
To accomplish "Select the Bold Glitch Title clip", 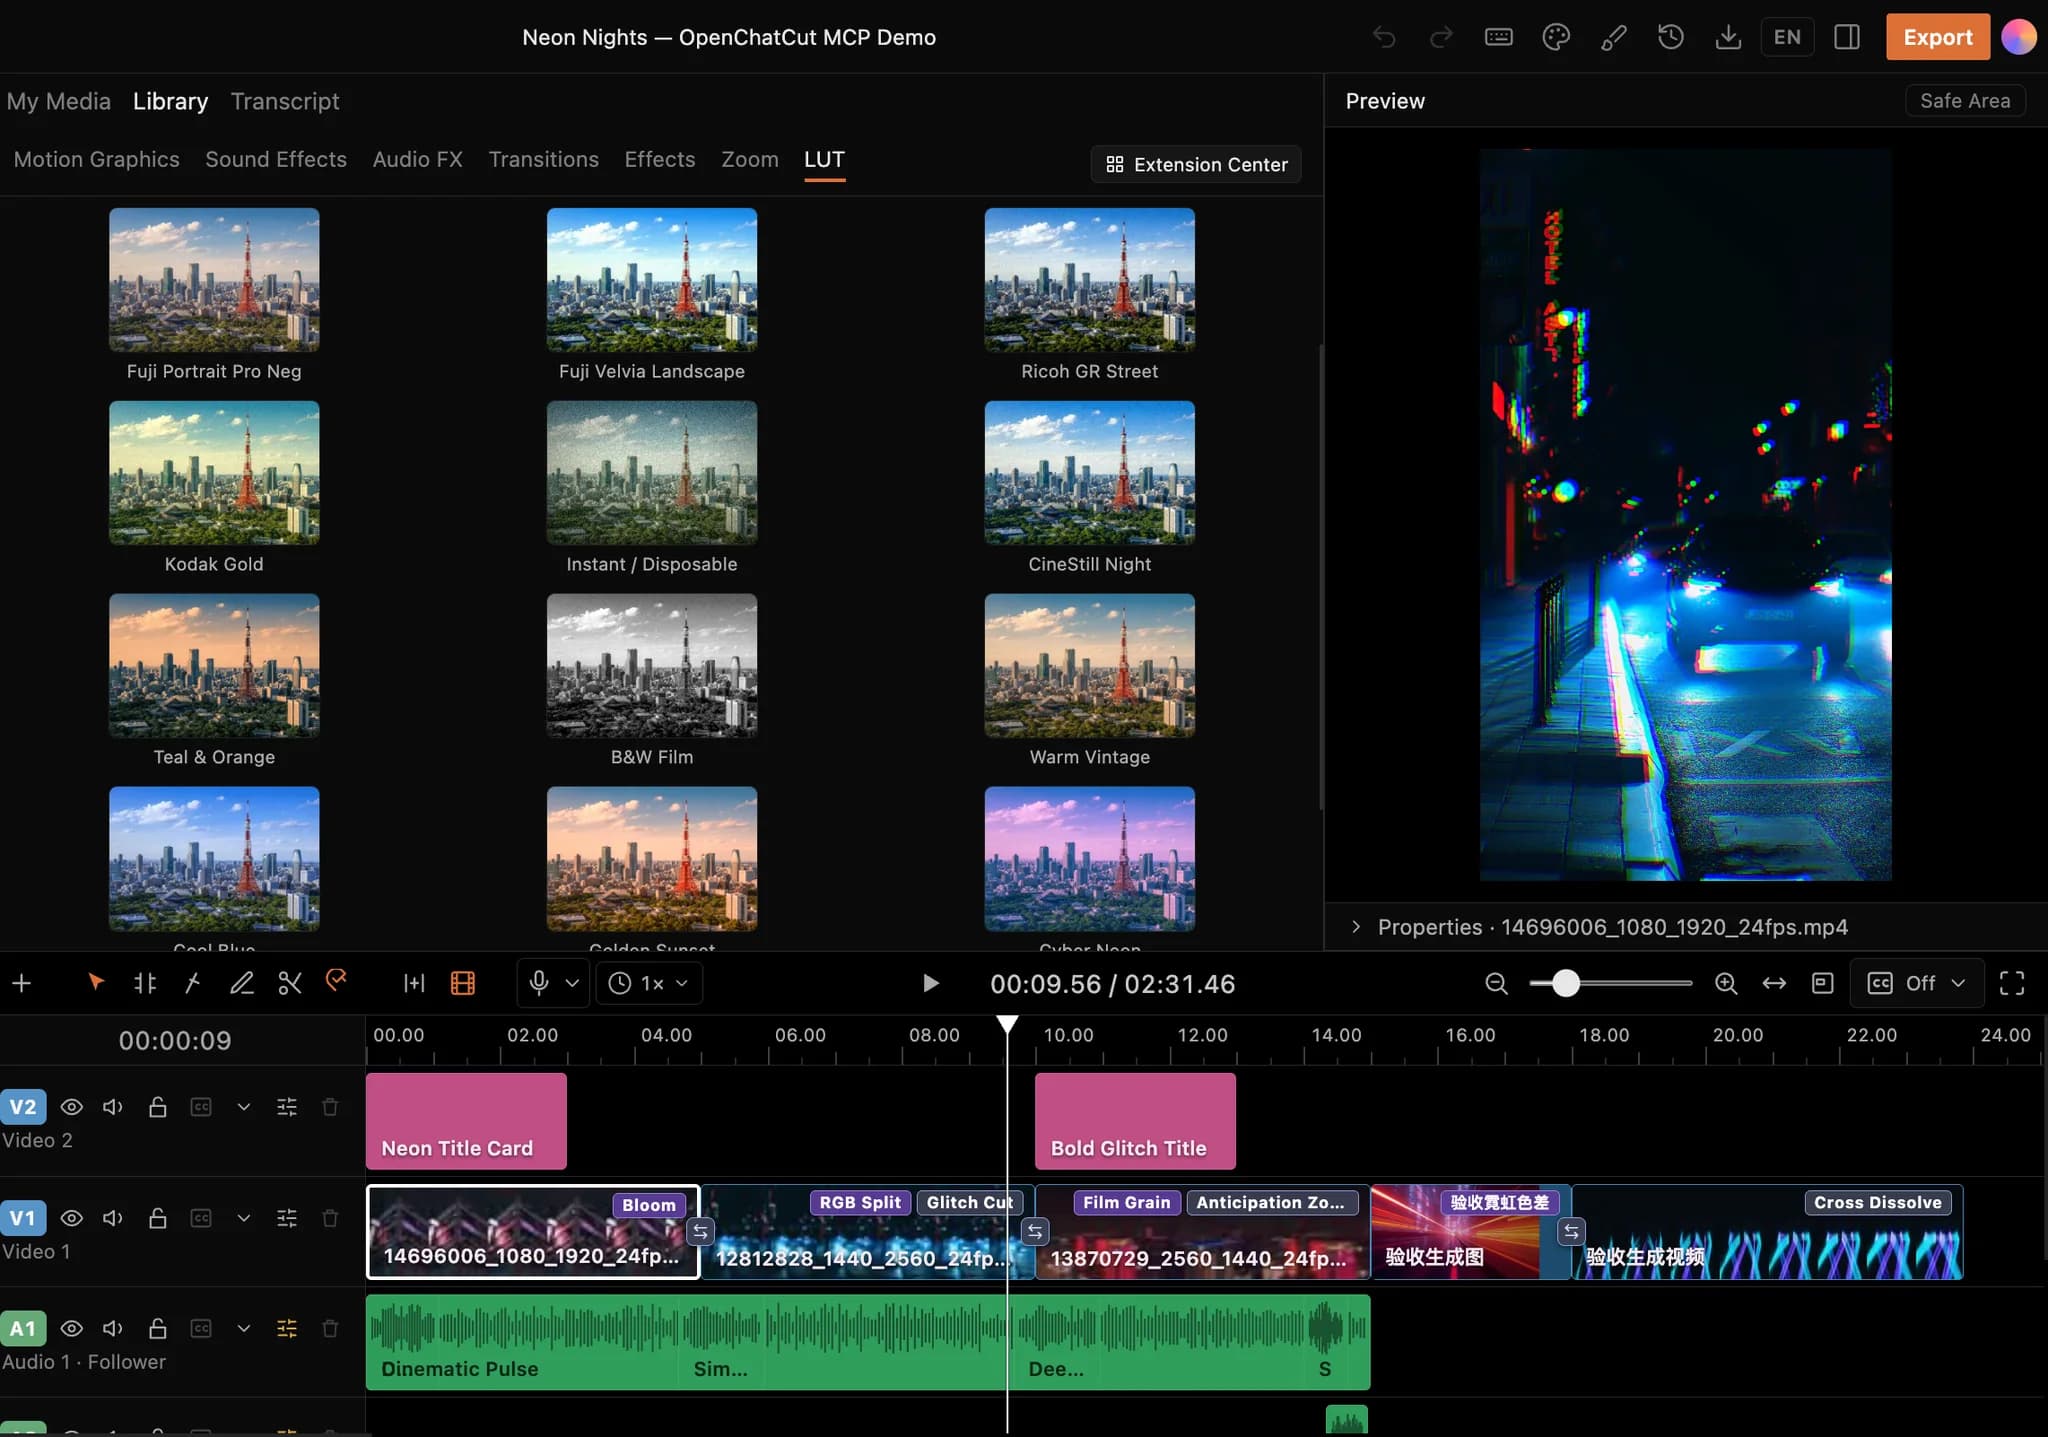I will [1135, 1121].
